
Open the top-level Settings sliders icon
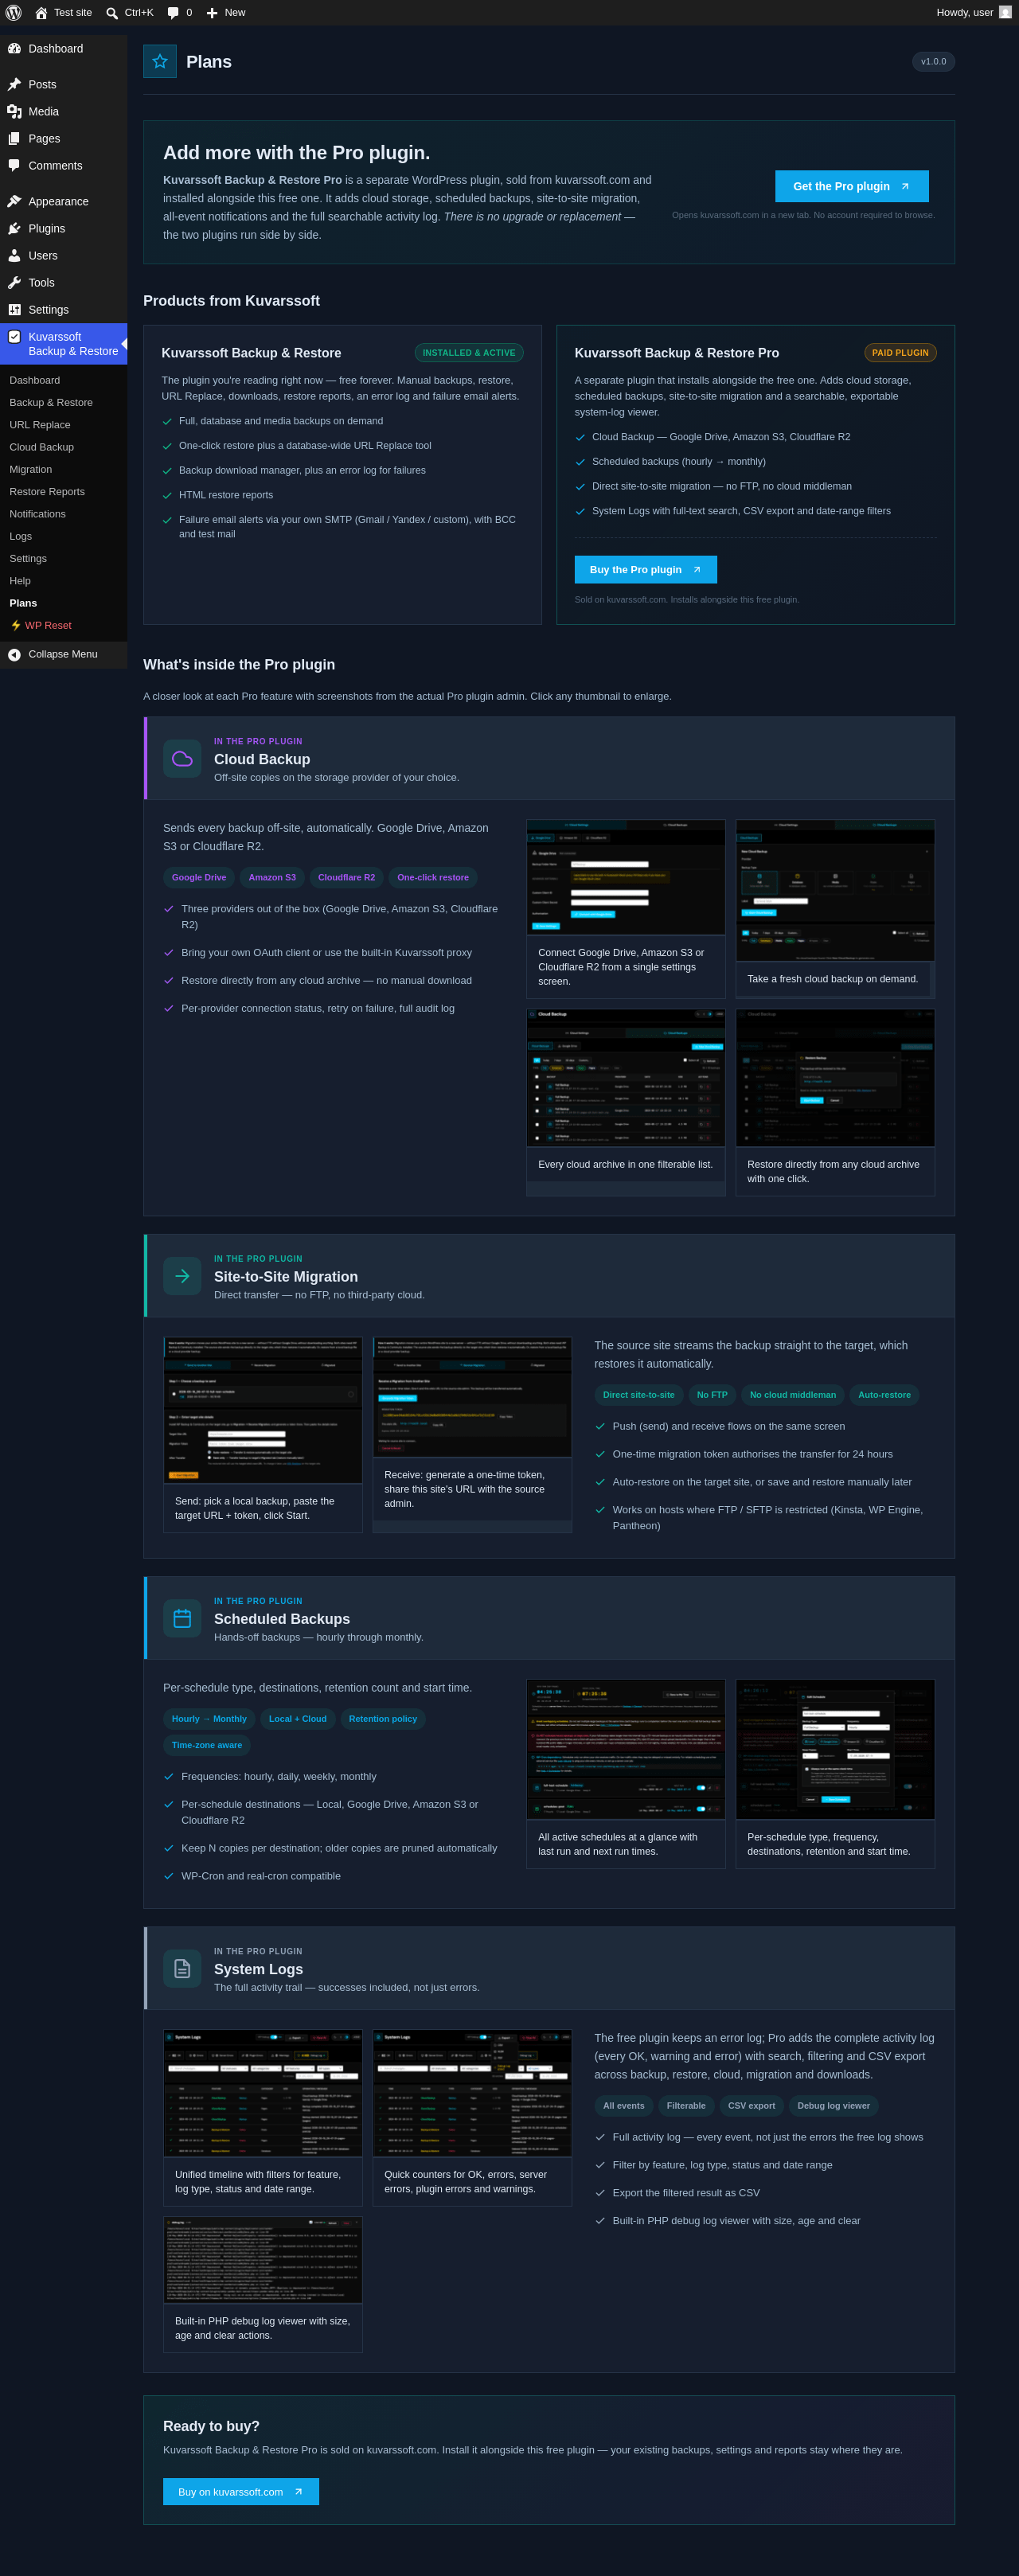click(x=14, y=310)
